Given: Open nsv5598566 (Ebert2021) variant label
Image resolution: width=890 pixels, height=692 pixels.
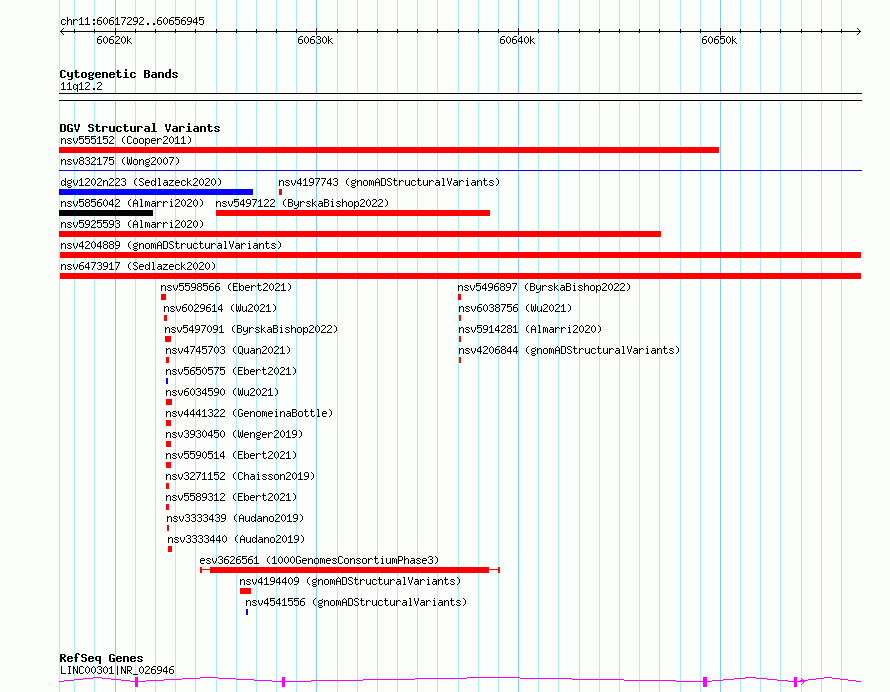Looking at the screenshot, I should [226, 287].
